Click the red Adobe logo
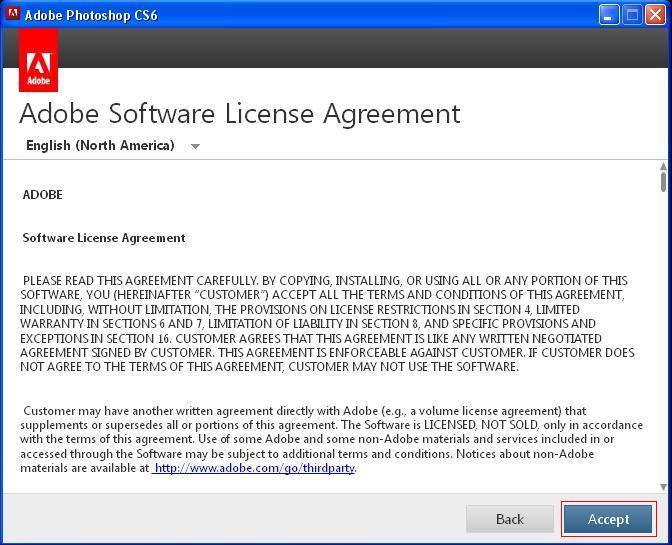 coord(38,60)
